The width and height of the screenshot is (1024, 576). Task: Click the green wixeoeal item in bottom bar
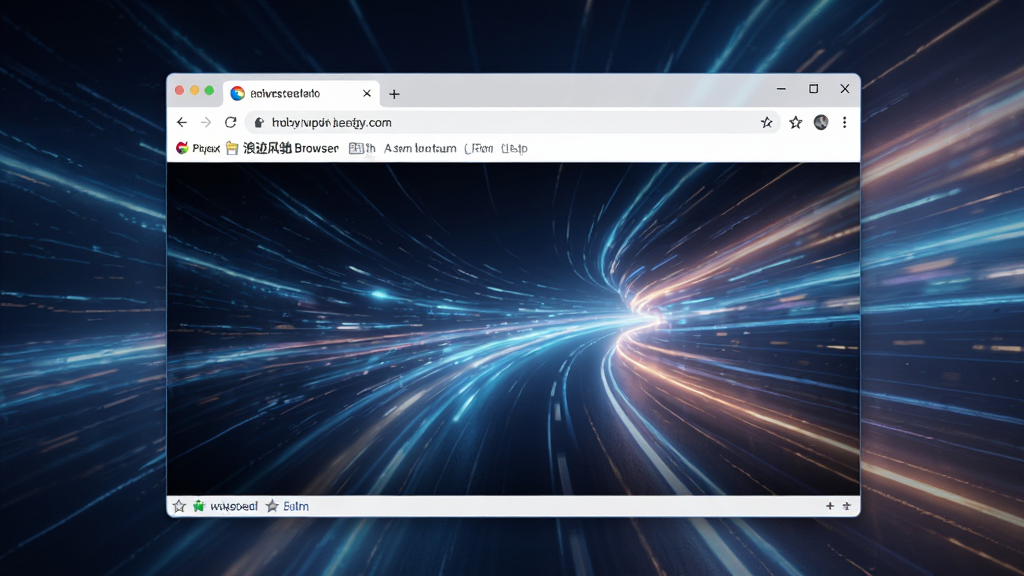225,506
